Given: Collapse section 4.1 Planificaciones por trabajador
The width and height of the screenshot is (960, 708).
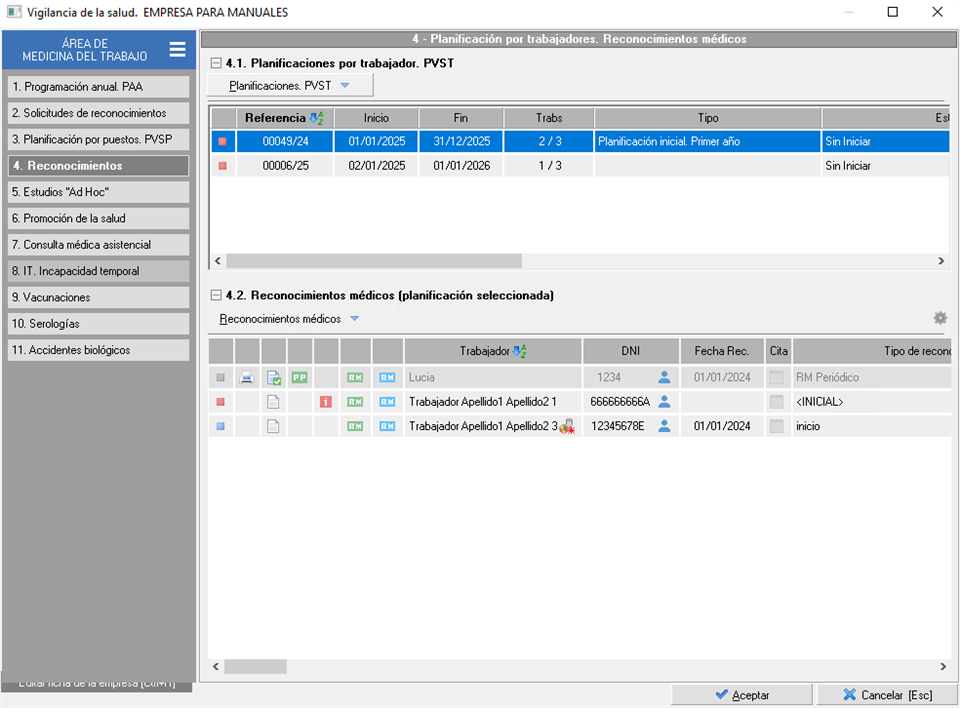Looking at the screenshot, I should [x=216, y=63].
